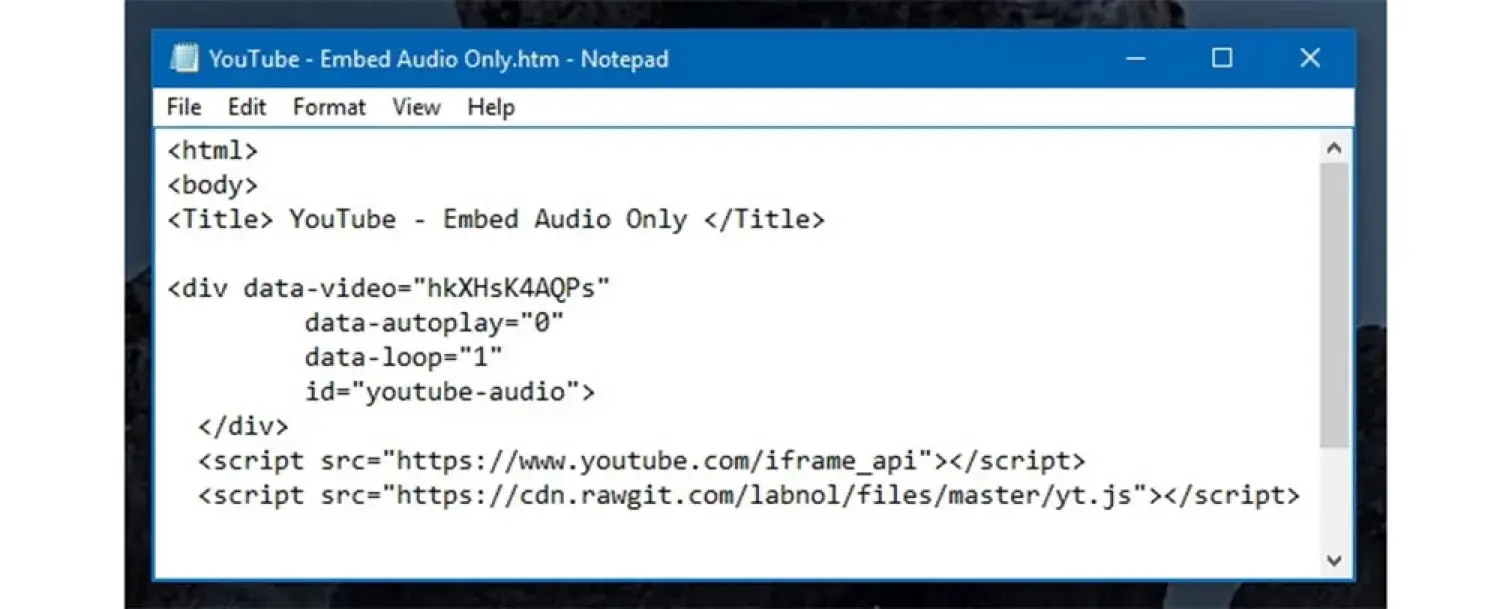1500x609 pixels.
Task: Click the cdn.rawgit.com yt.js script line
Action: click(x=749, y=495)
